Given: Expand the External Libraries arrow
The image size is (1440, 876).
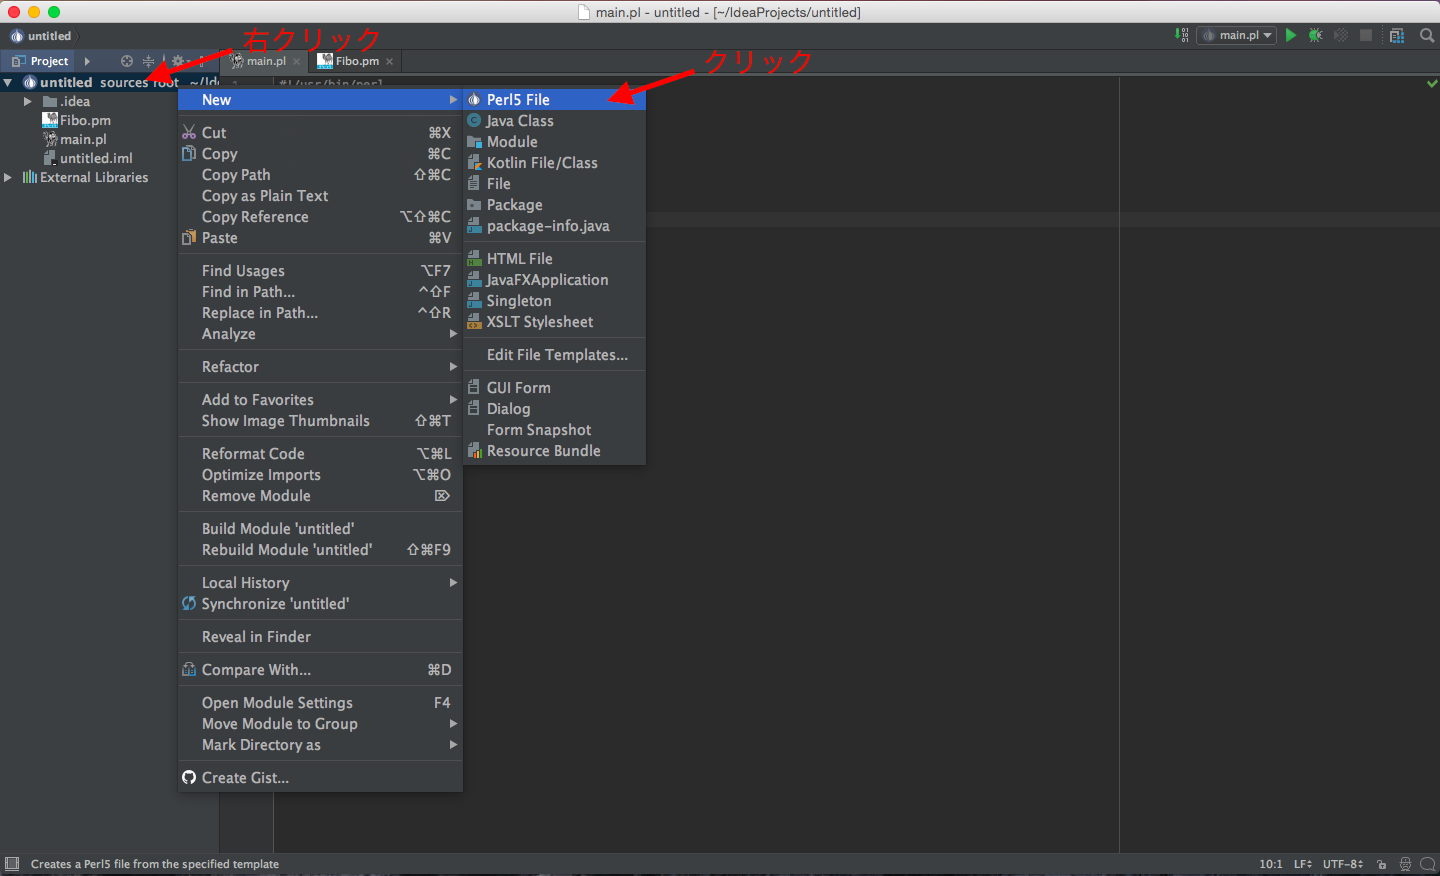Looking at the screenshot, I should click(8, 178).
